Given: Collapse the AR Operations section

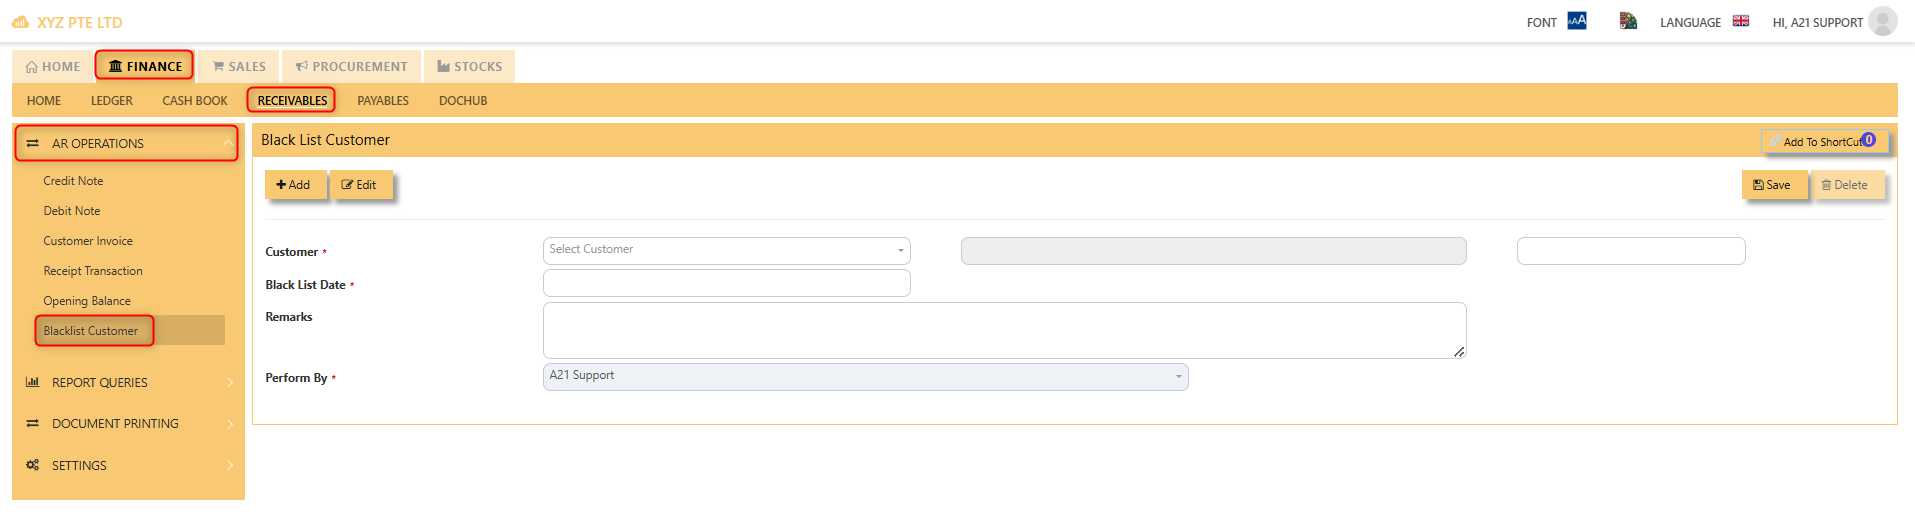Looking at the screenshot, I should pyautogui.click(x=127, y=143).
